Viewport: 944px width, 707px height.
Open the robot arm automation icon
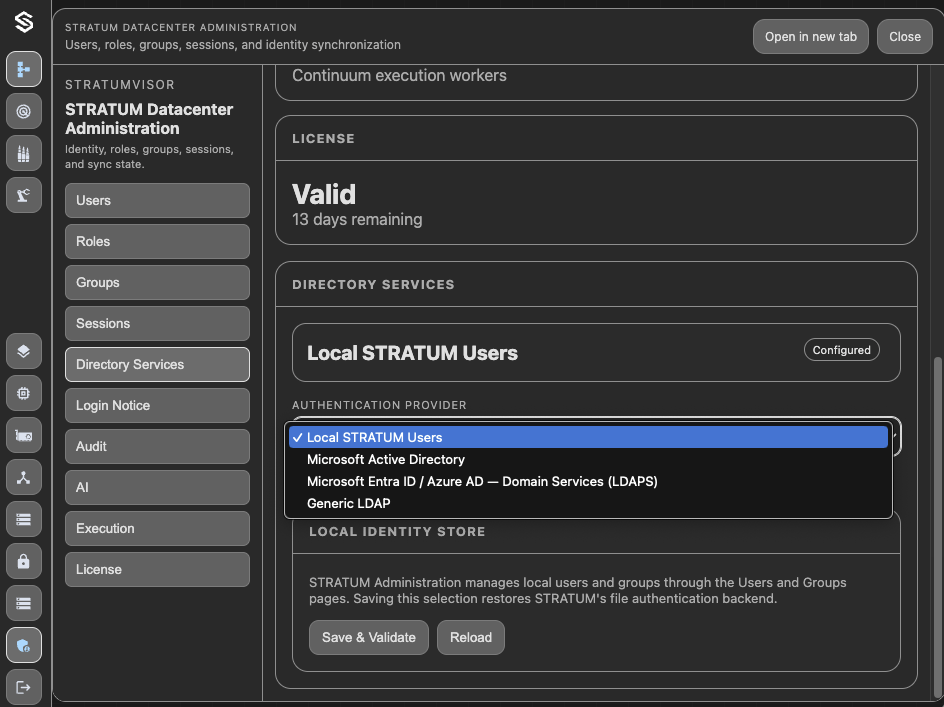click(24, 195)
